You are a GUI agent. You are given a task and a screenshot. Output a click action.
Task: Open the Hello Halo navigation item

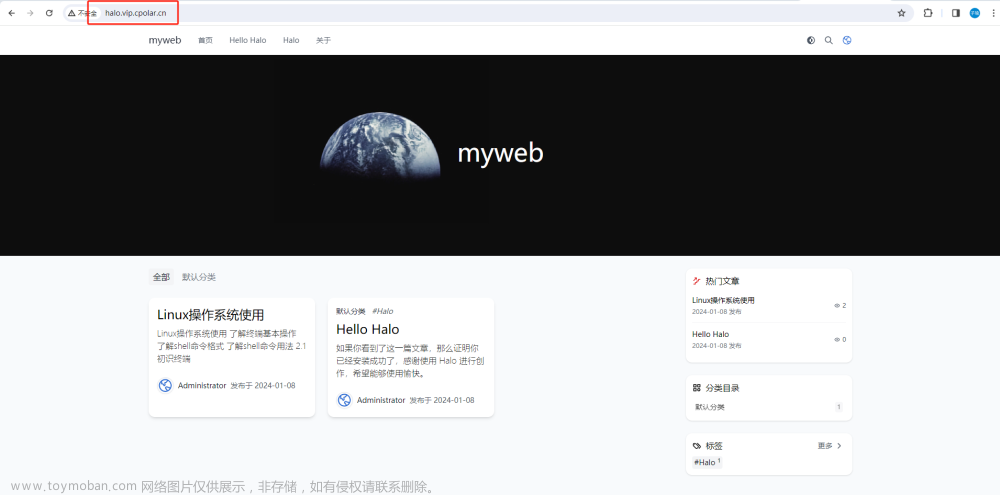tap(247, 40)
